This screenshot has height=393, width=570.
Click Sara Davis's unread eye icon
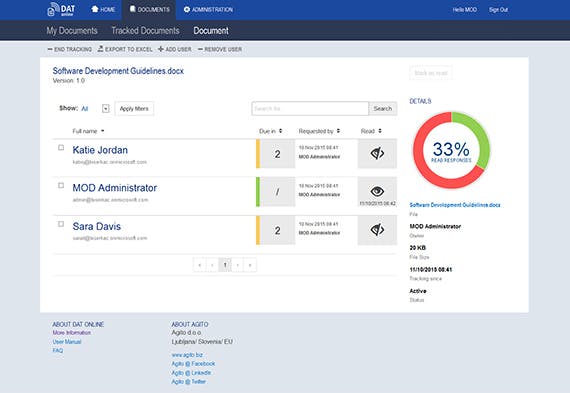[377, 230]
